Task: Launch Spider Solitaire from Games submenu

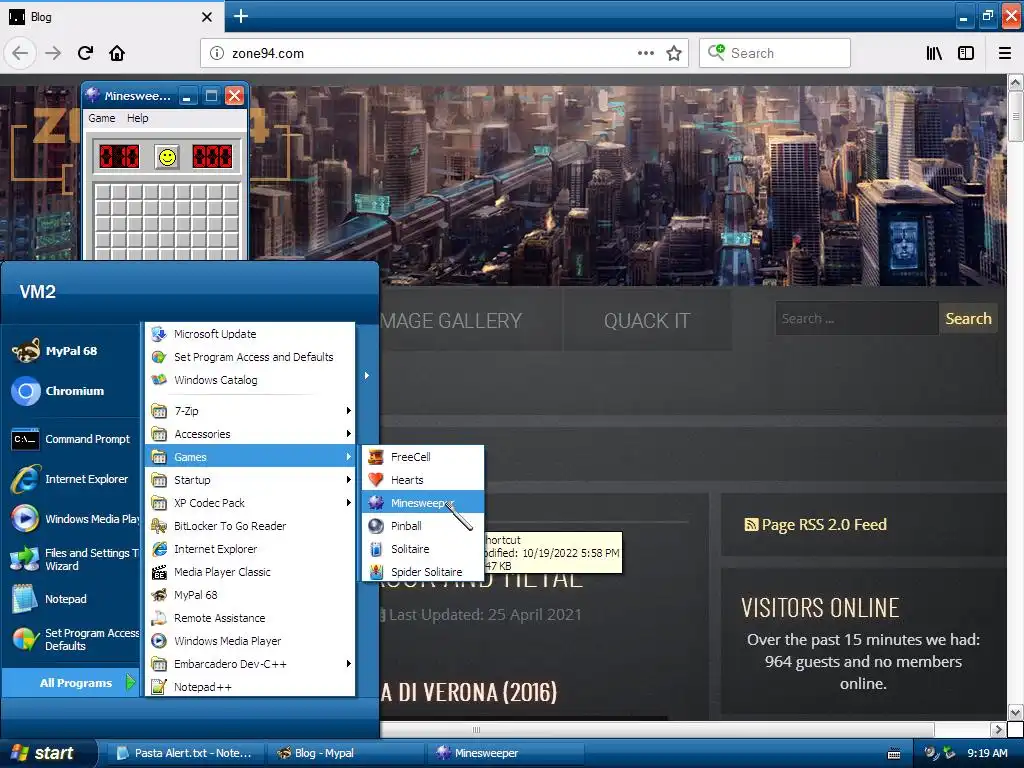Action: click(423, 572)
